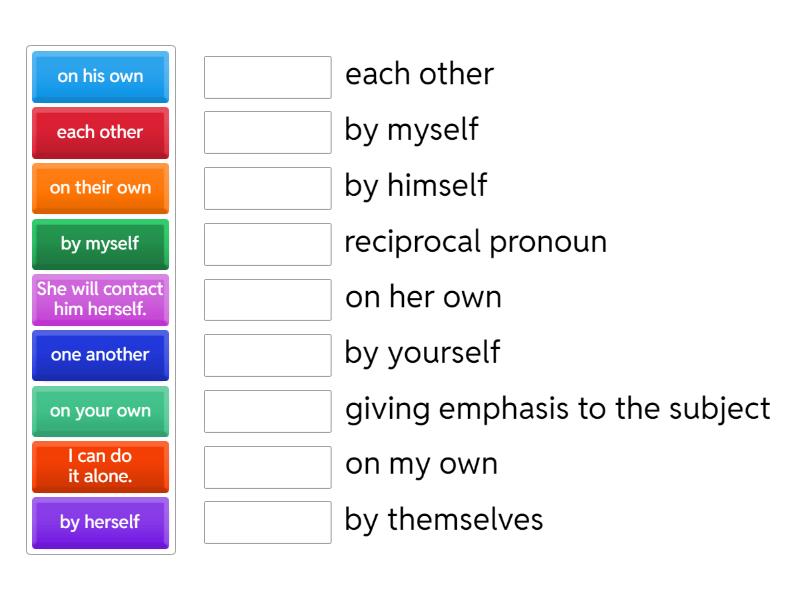Select the box beside 'by themselves'
This screenshot has height=600, width=800.
point(266,521)
